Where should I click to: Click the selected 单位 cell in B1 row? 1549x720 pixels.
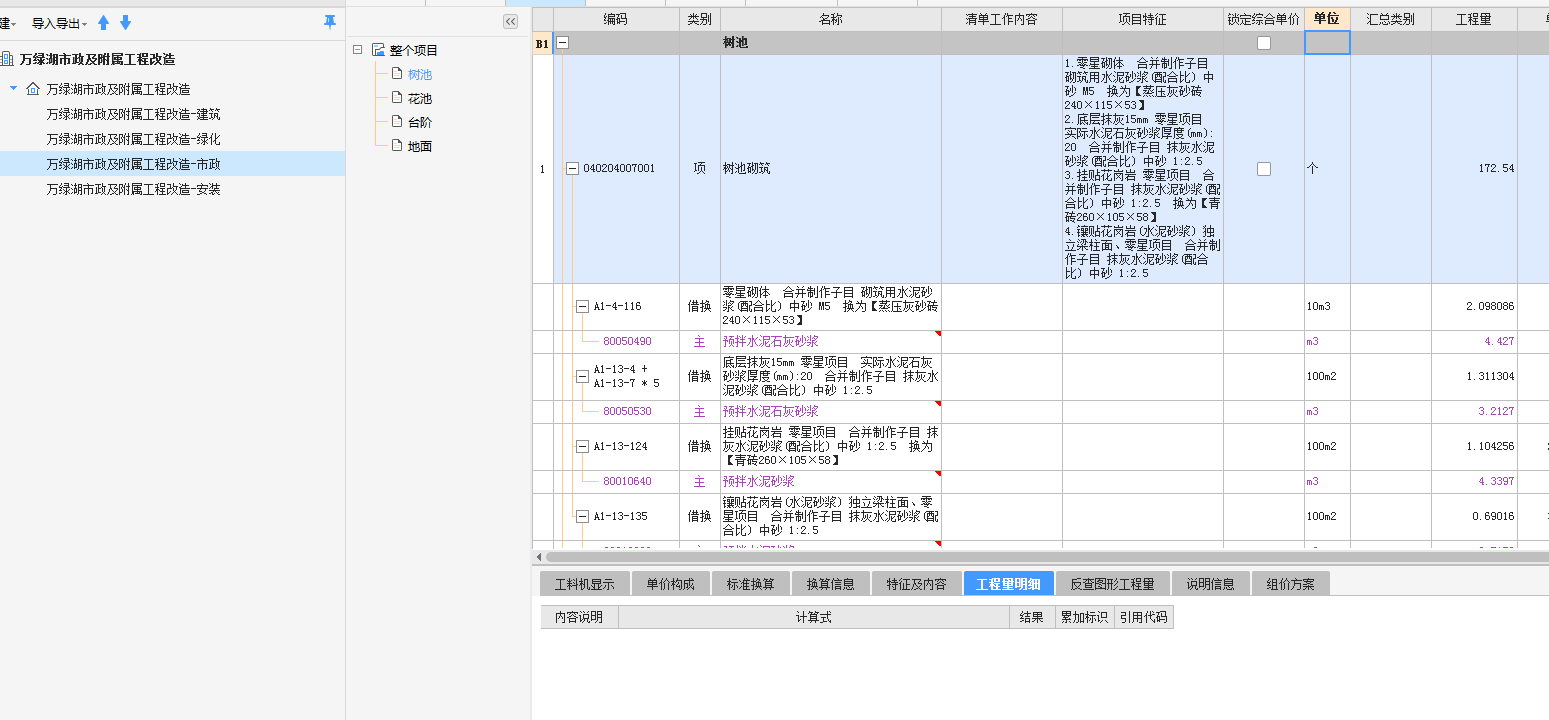(1327, 43)
